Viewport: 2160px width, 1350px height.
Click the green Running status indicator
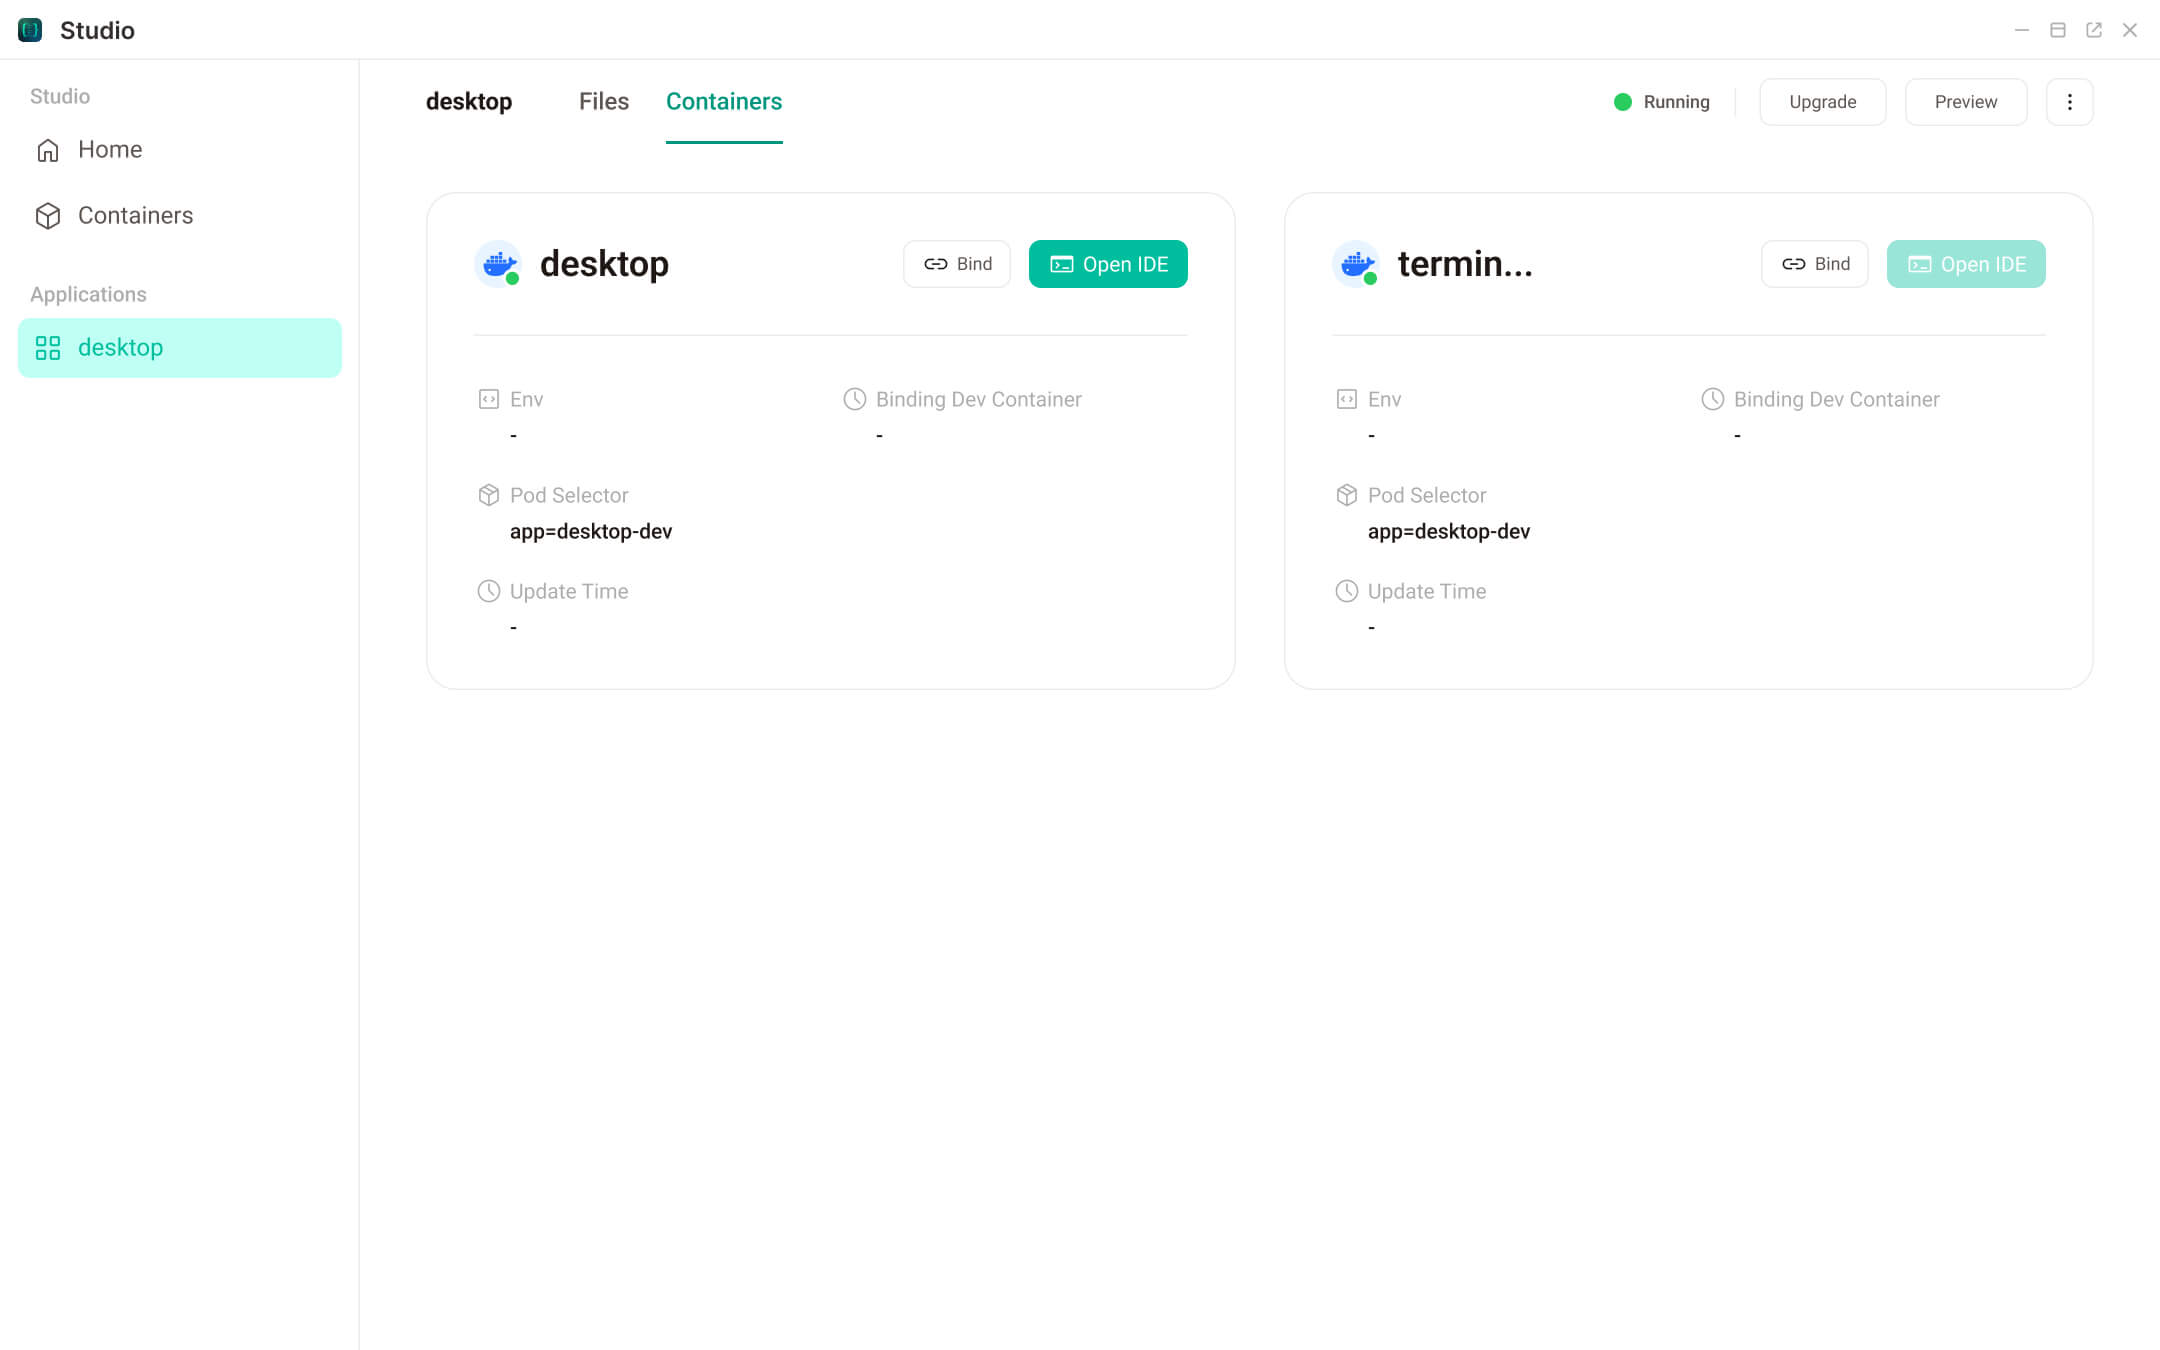(x=1623, y=102)
